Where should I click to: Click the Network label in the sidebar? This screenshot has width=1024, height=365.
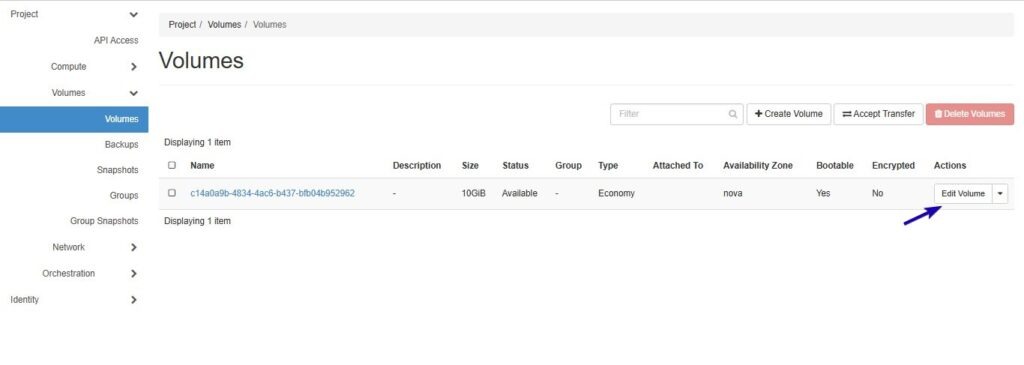tap(69, 247)
